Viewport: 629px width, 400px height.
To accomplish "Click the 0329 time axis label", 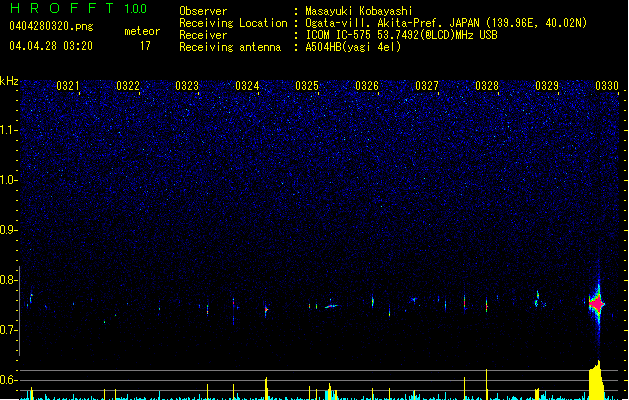I will coord(547,86).
